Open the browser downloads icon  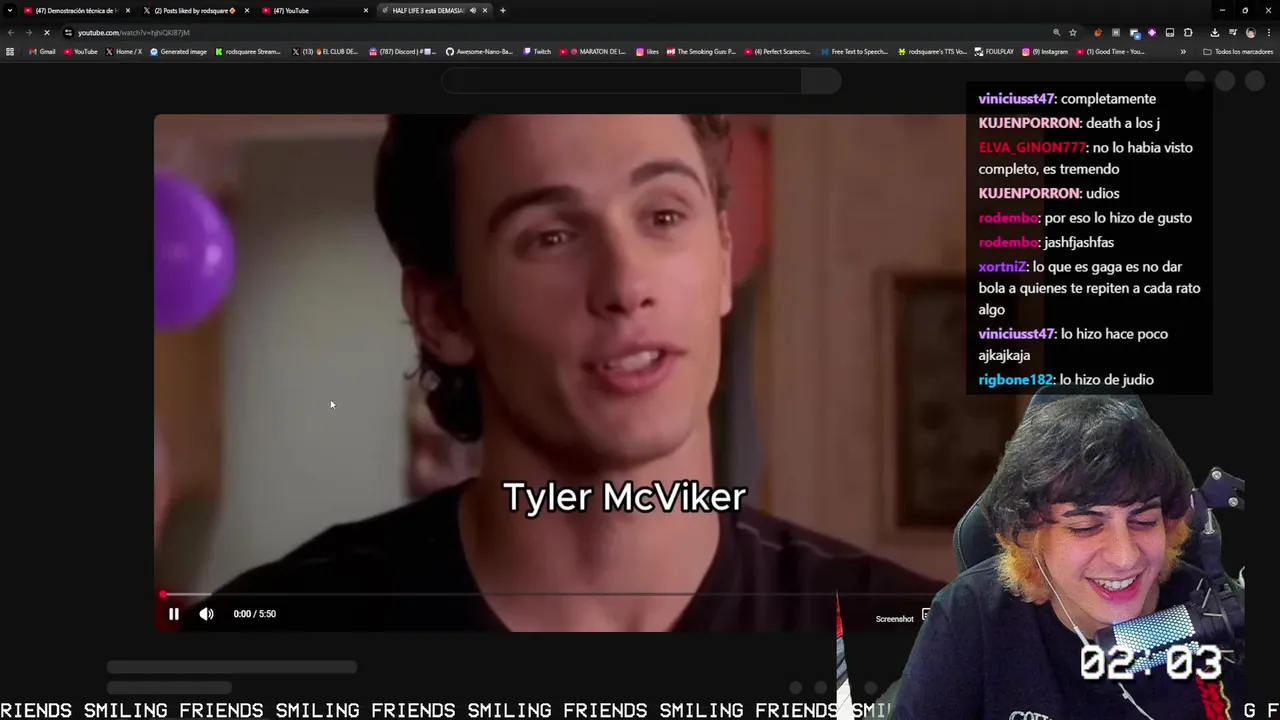tap(1215, 32)
